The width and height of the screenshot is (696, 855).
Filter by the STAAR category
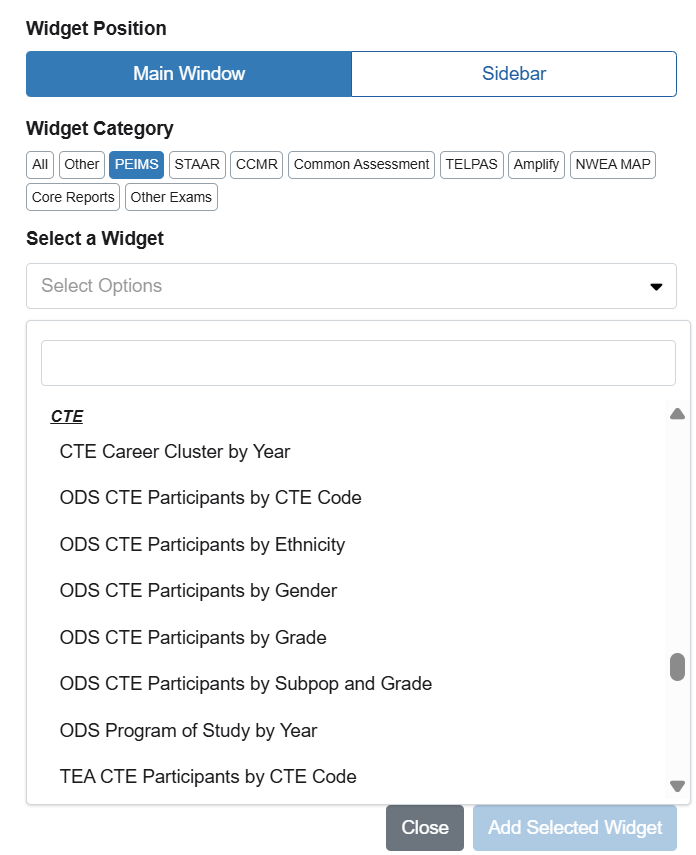pyautogui.click(x=196, y=164)
